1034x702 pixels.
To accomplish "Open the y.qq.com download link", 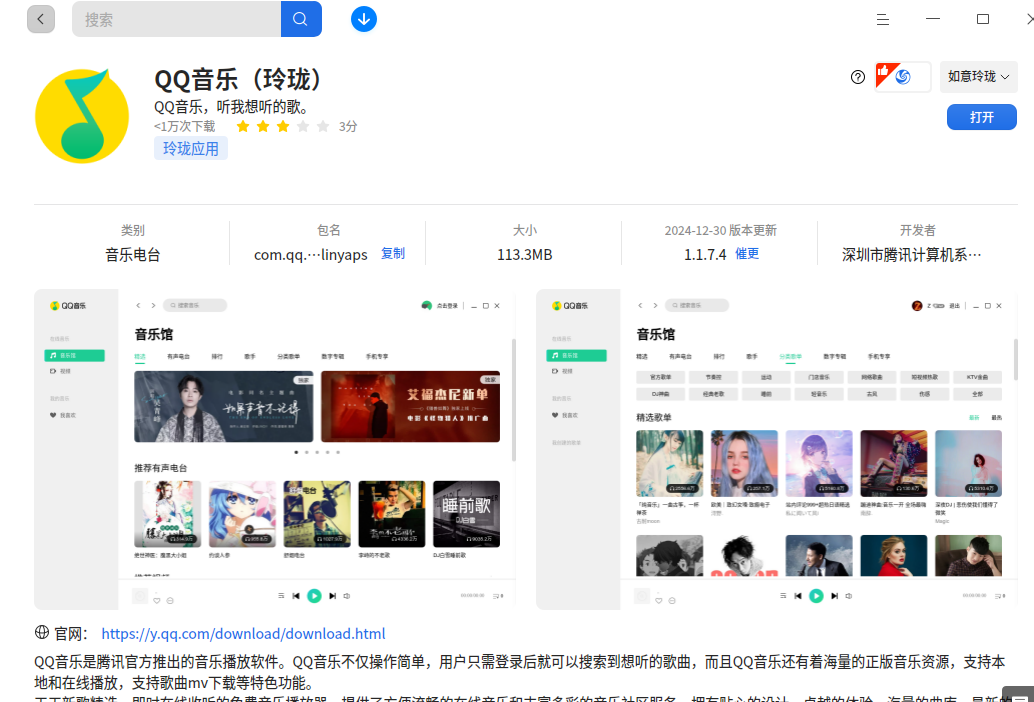I will tap(243, 633).
